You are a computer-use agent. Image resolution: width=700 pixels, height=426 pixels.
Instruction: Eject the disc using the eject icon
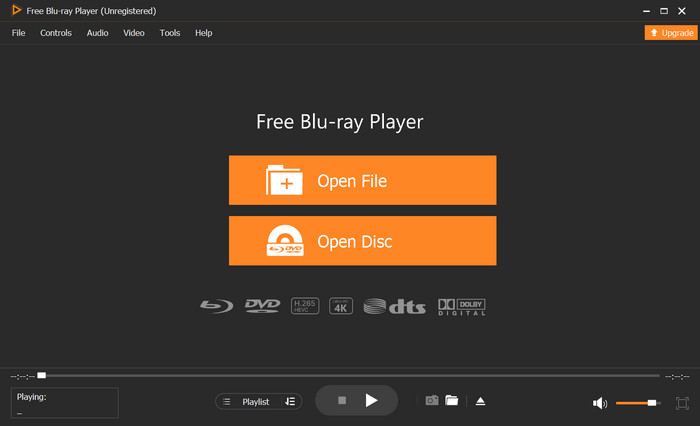tap(480, 401)
